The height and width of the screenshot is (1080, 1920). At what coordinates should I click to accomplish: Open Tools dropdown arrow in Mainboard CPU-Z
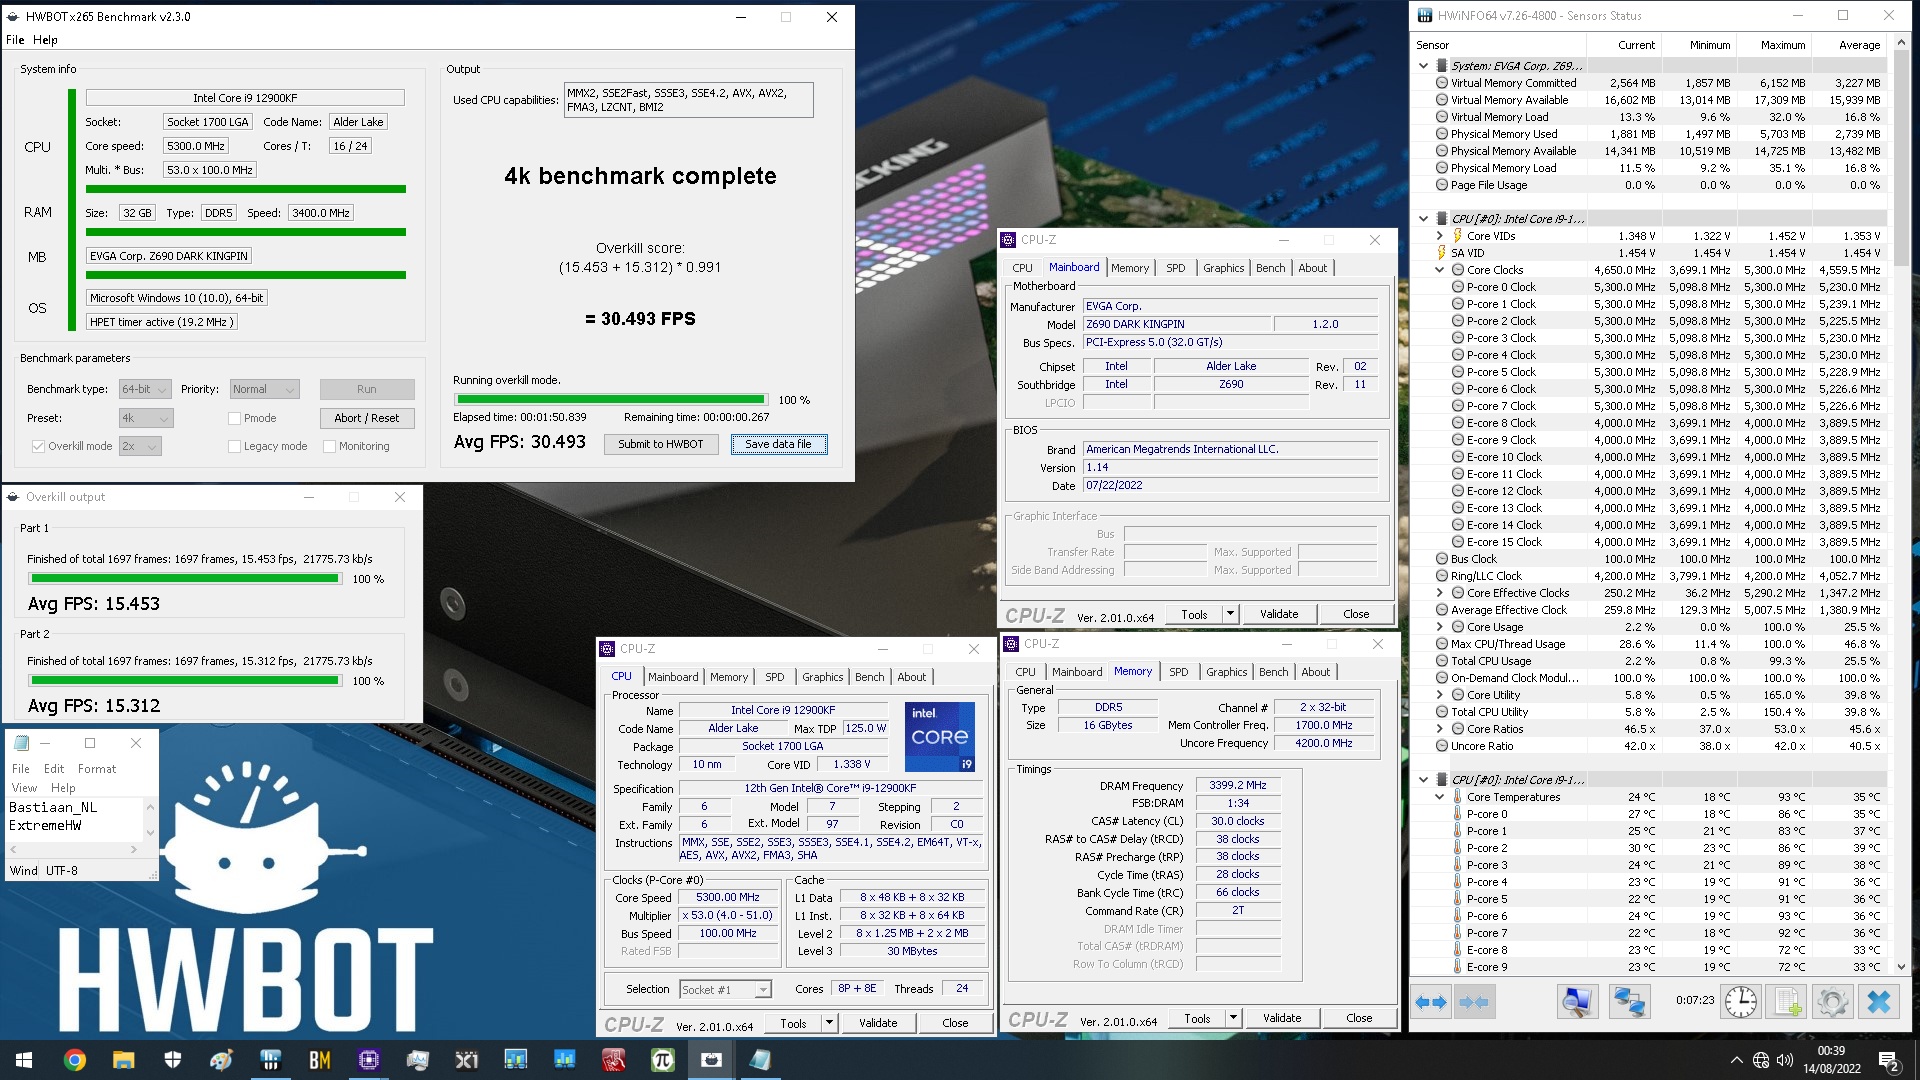[1230, 614]
